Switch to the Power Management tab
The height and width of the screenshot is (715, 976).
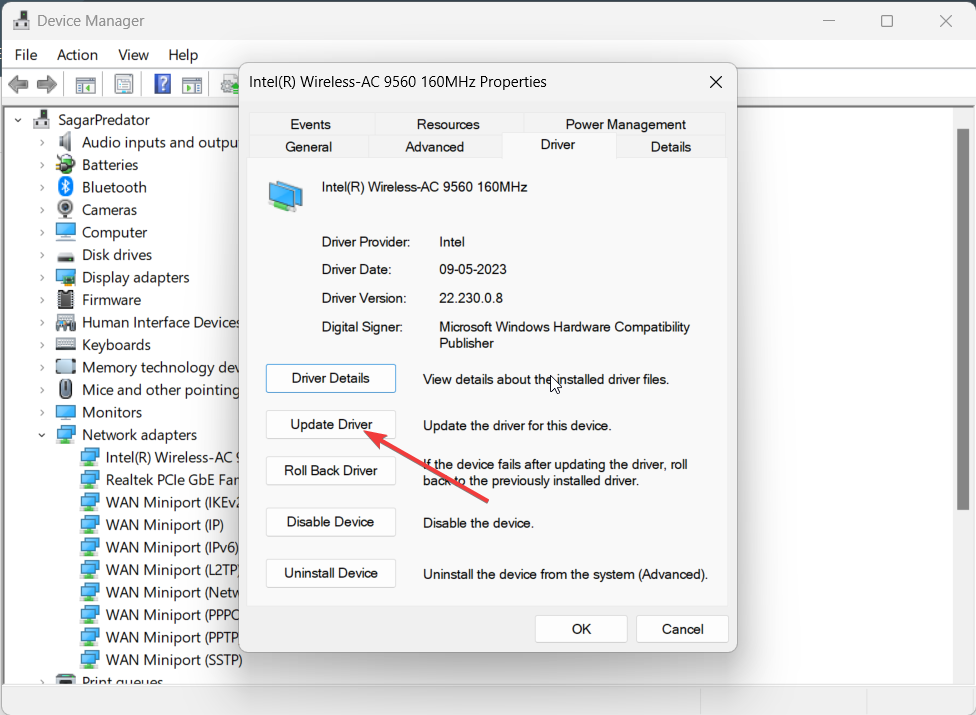coord(626,124)
